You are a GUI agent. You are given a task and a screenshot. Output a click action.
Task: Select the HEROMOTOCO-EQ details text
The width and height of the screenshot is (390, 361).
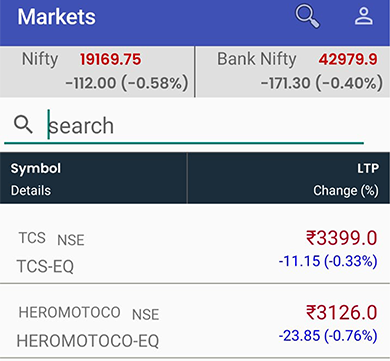pos(88,341)
